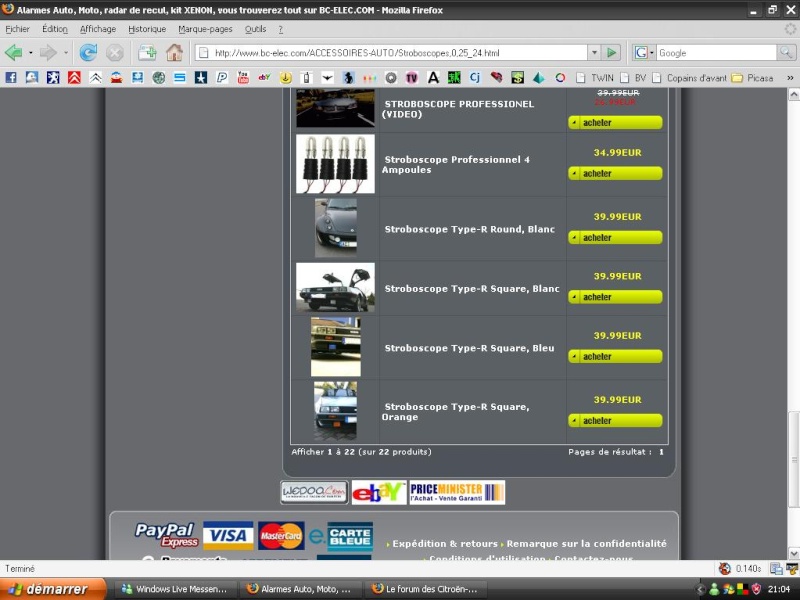Click acheter for Type-R Square, Bleu
Viewport: 800px width, 600px height.
tap(615, 356)
